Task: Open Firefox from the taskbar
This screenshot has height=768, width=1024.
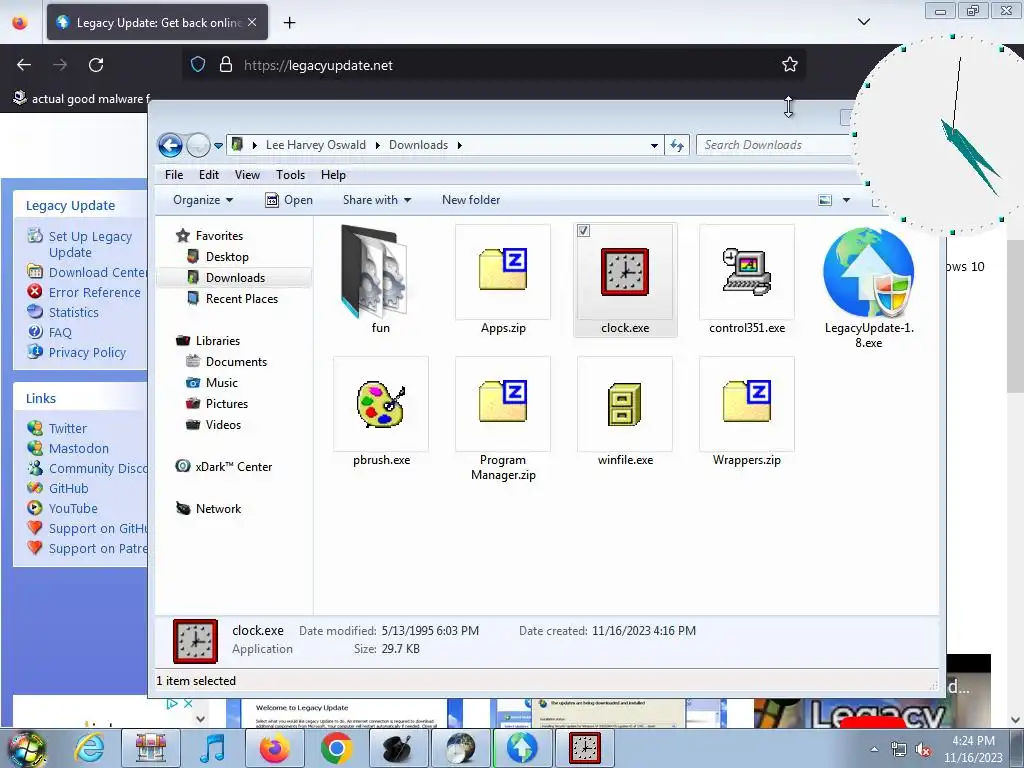Action: (x=274, y=748)
